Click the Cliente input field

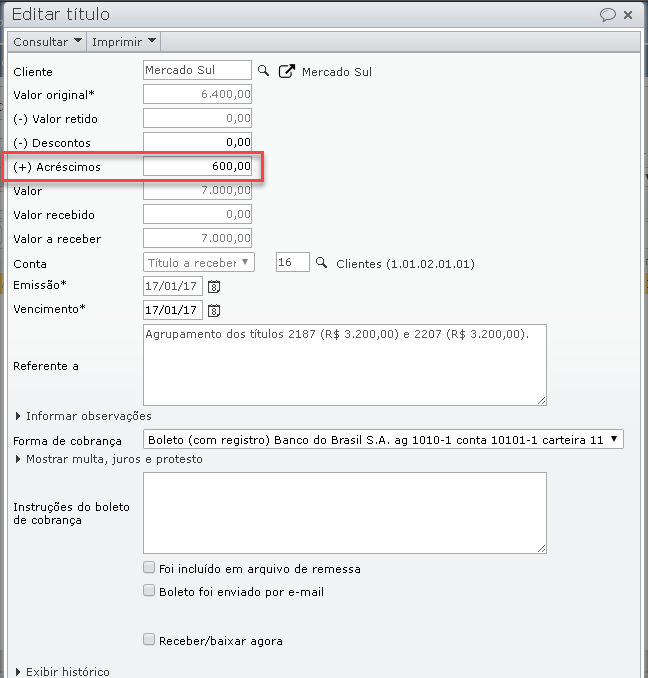click(x=197, y=70)
